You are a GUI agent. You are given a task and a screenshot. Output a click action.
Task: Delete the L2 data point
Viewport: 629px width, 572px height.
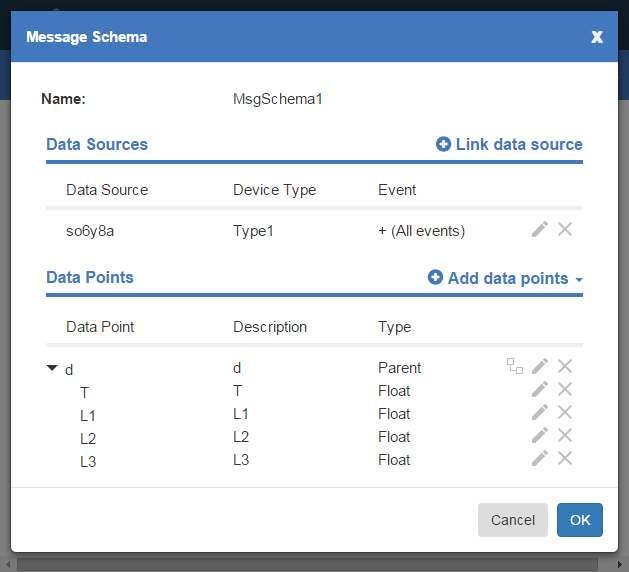click(x=565, y=436)
